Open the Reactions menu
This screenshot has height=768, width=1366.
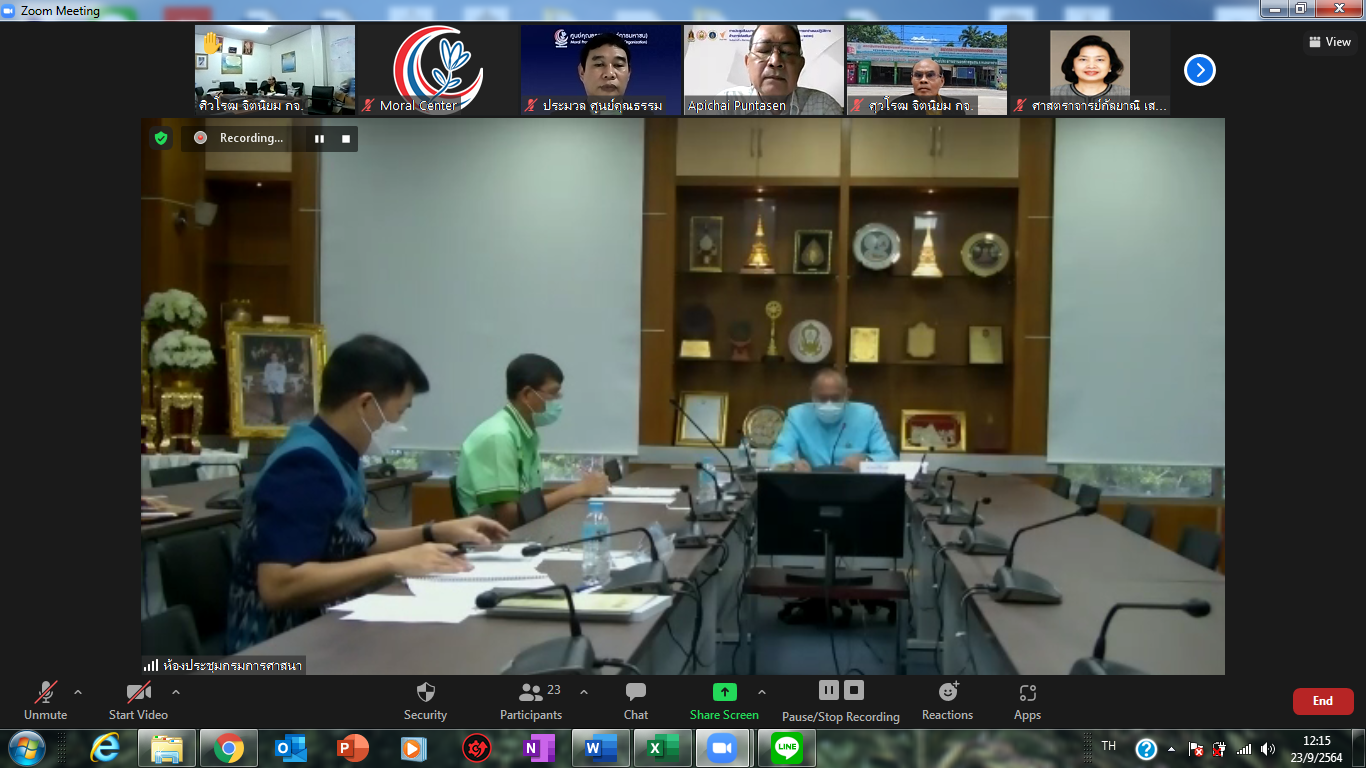947,700
